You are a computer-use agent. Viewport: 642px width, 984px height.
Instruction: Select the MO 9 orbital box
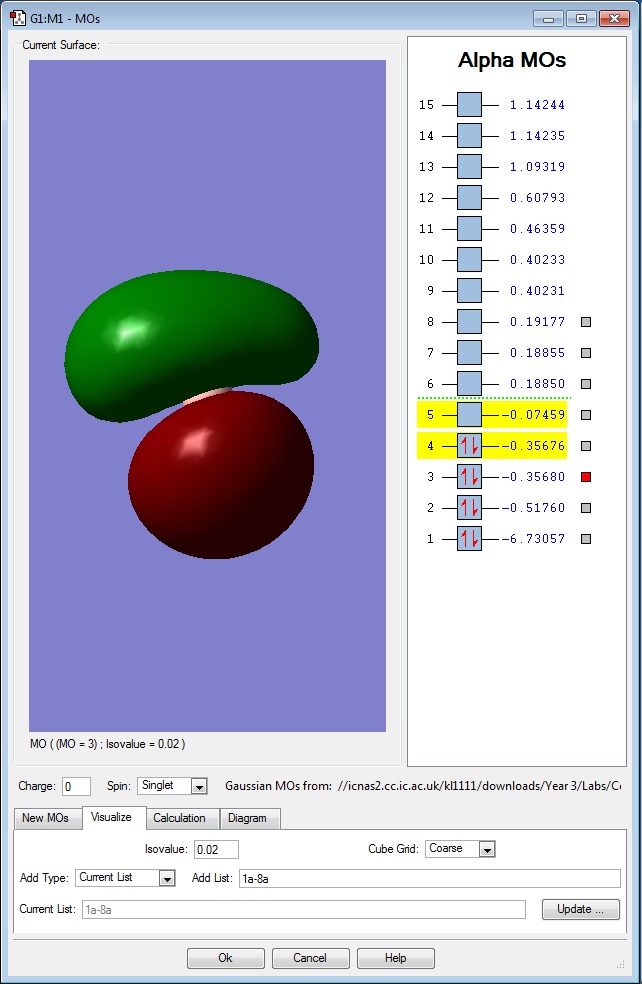469,291
